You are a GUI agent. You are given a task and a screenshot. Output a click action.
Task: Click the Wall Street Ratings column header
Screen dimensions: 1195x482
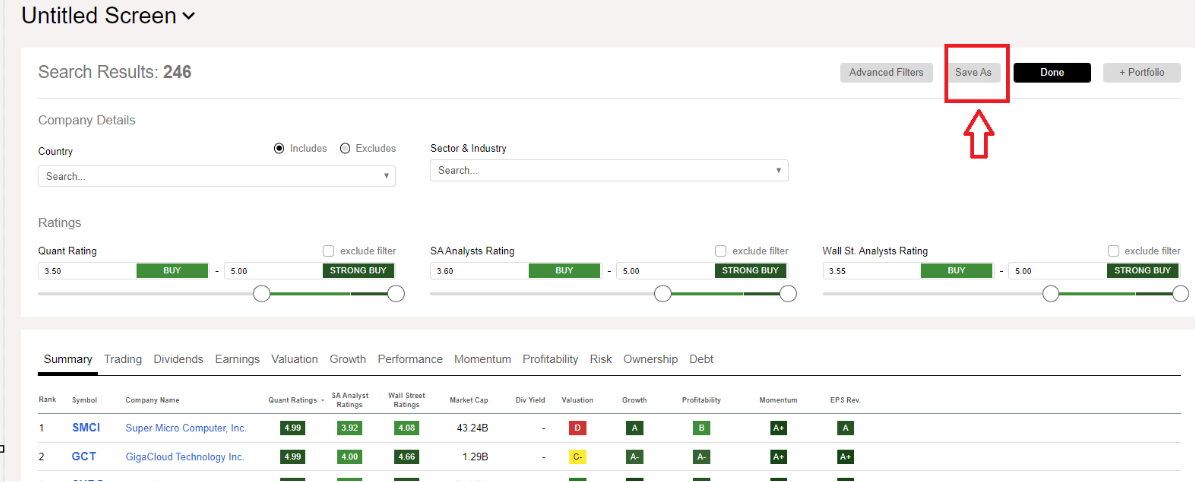(406, 400)
